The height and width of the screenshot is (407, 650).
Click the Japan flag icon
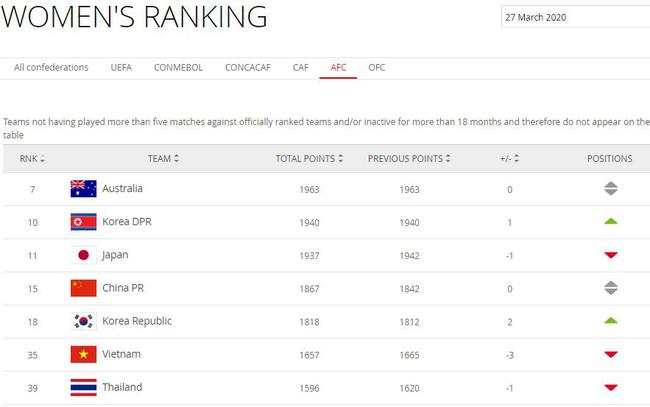(83, 255)
